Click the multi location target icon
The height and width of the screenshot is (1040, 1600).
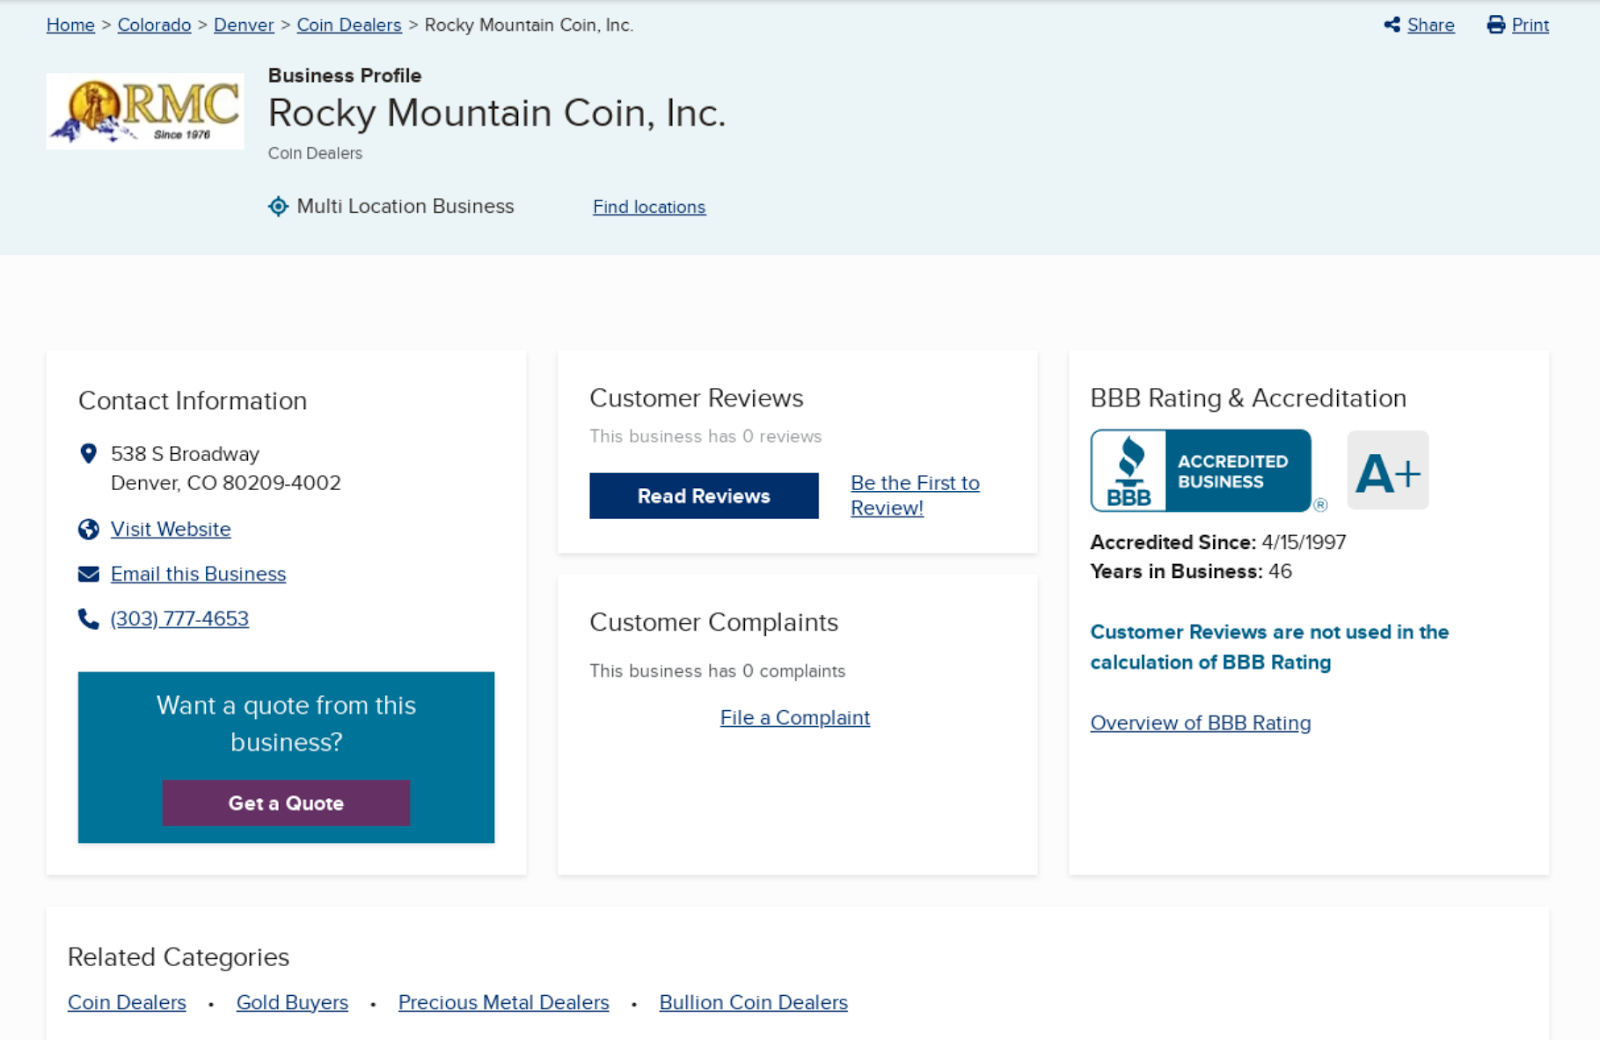click(x=278, y=206)
